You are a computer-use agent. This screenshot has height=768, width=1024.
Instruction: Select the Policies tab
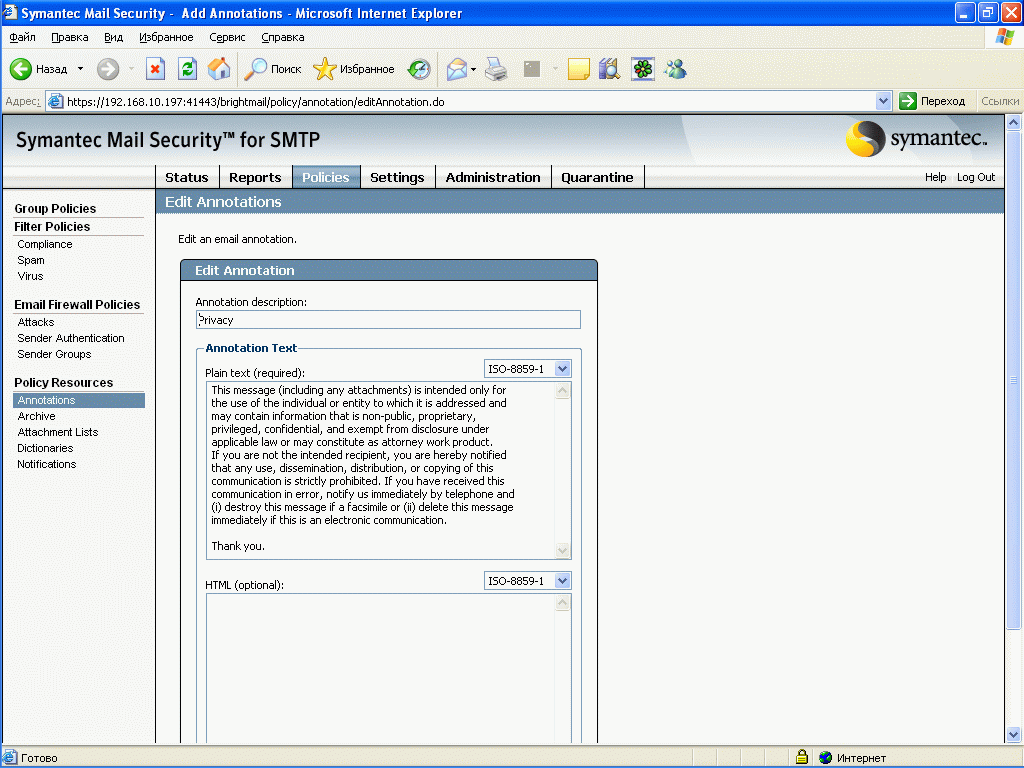coord(326,178)
